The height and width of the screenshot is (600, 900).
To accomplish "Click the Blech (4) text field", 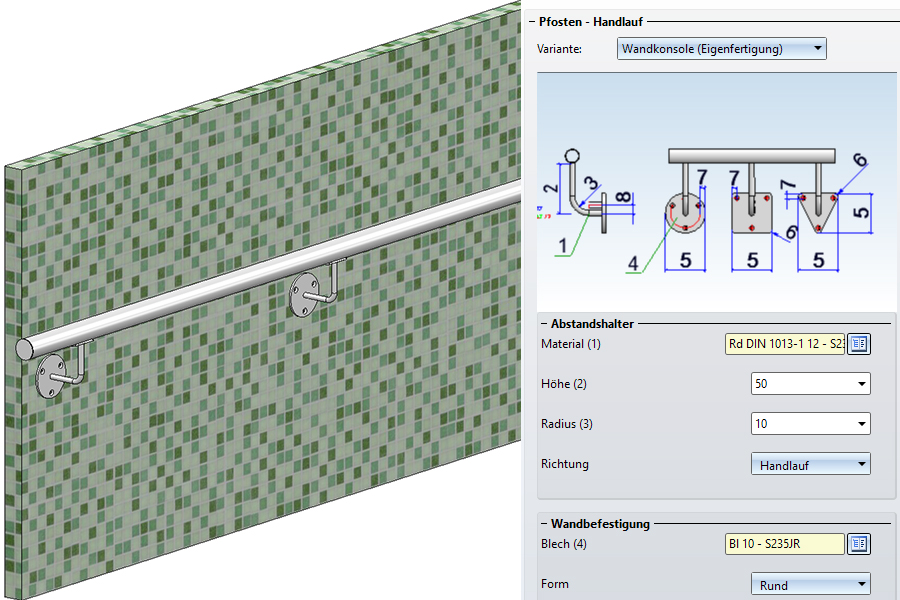I will tap(785, 544).
